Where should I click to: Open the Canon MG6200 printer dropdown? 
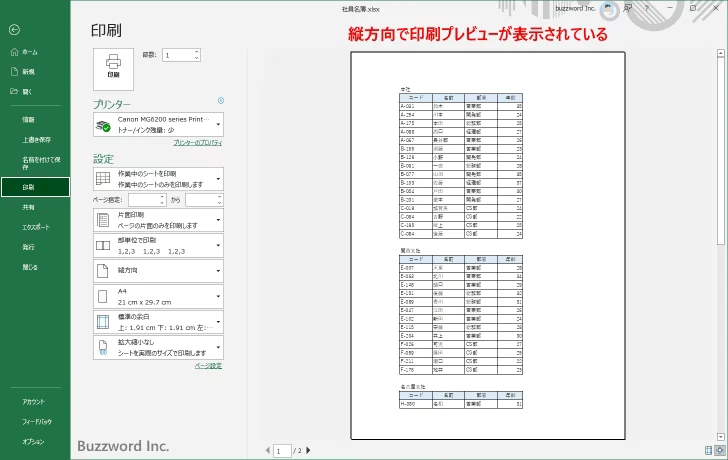(x=158, y=124)
